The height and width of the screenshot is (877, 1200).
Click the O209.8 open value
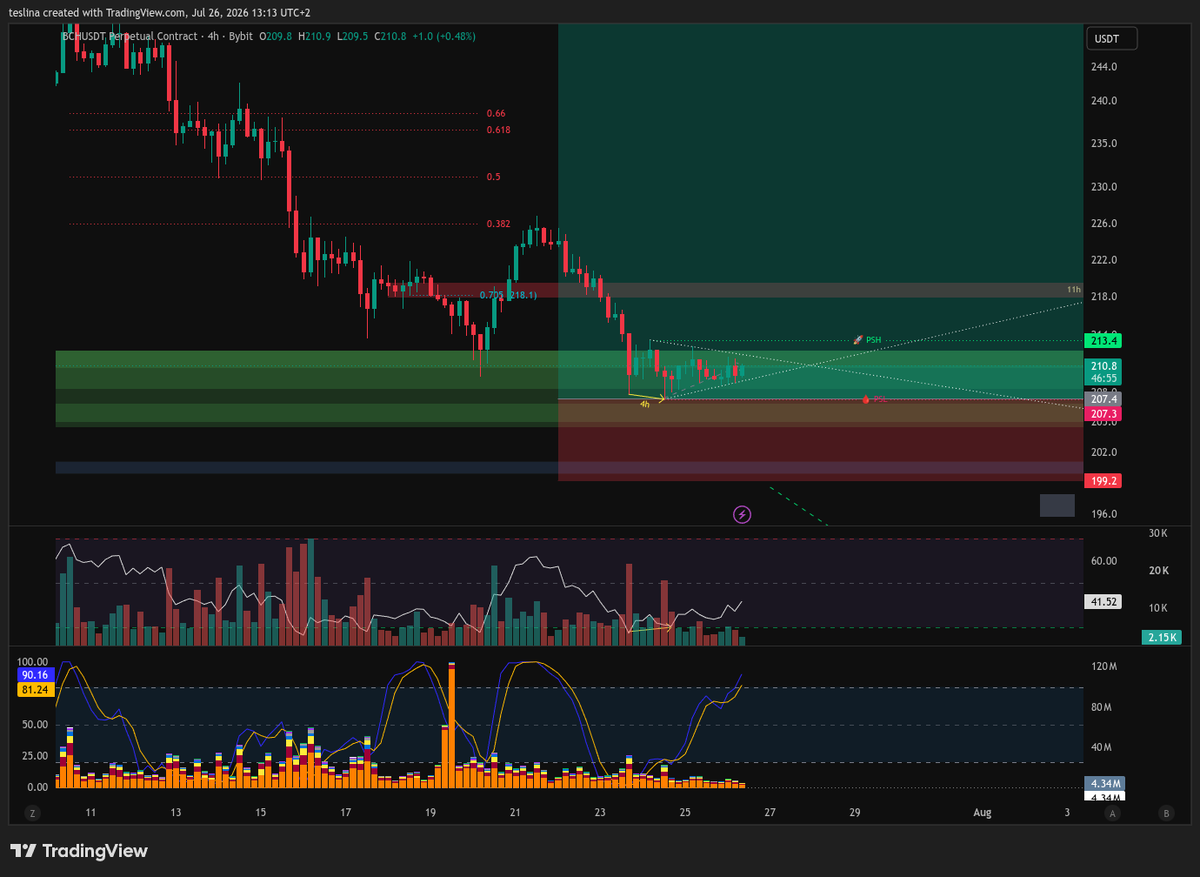[x=276, y=36]
